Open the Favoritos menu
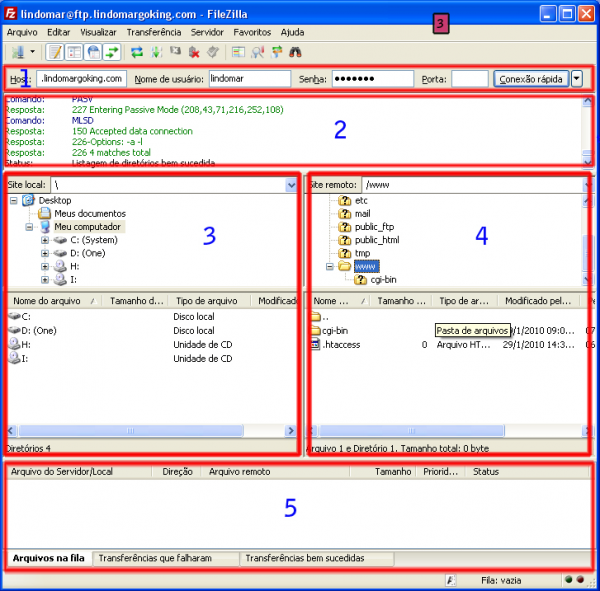 [252, 33]
